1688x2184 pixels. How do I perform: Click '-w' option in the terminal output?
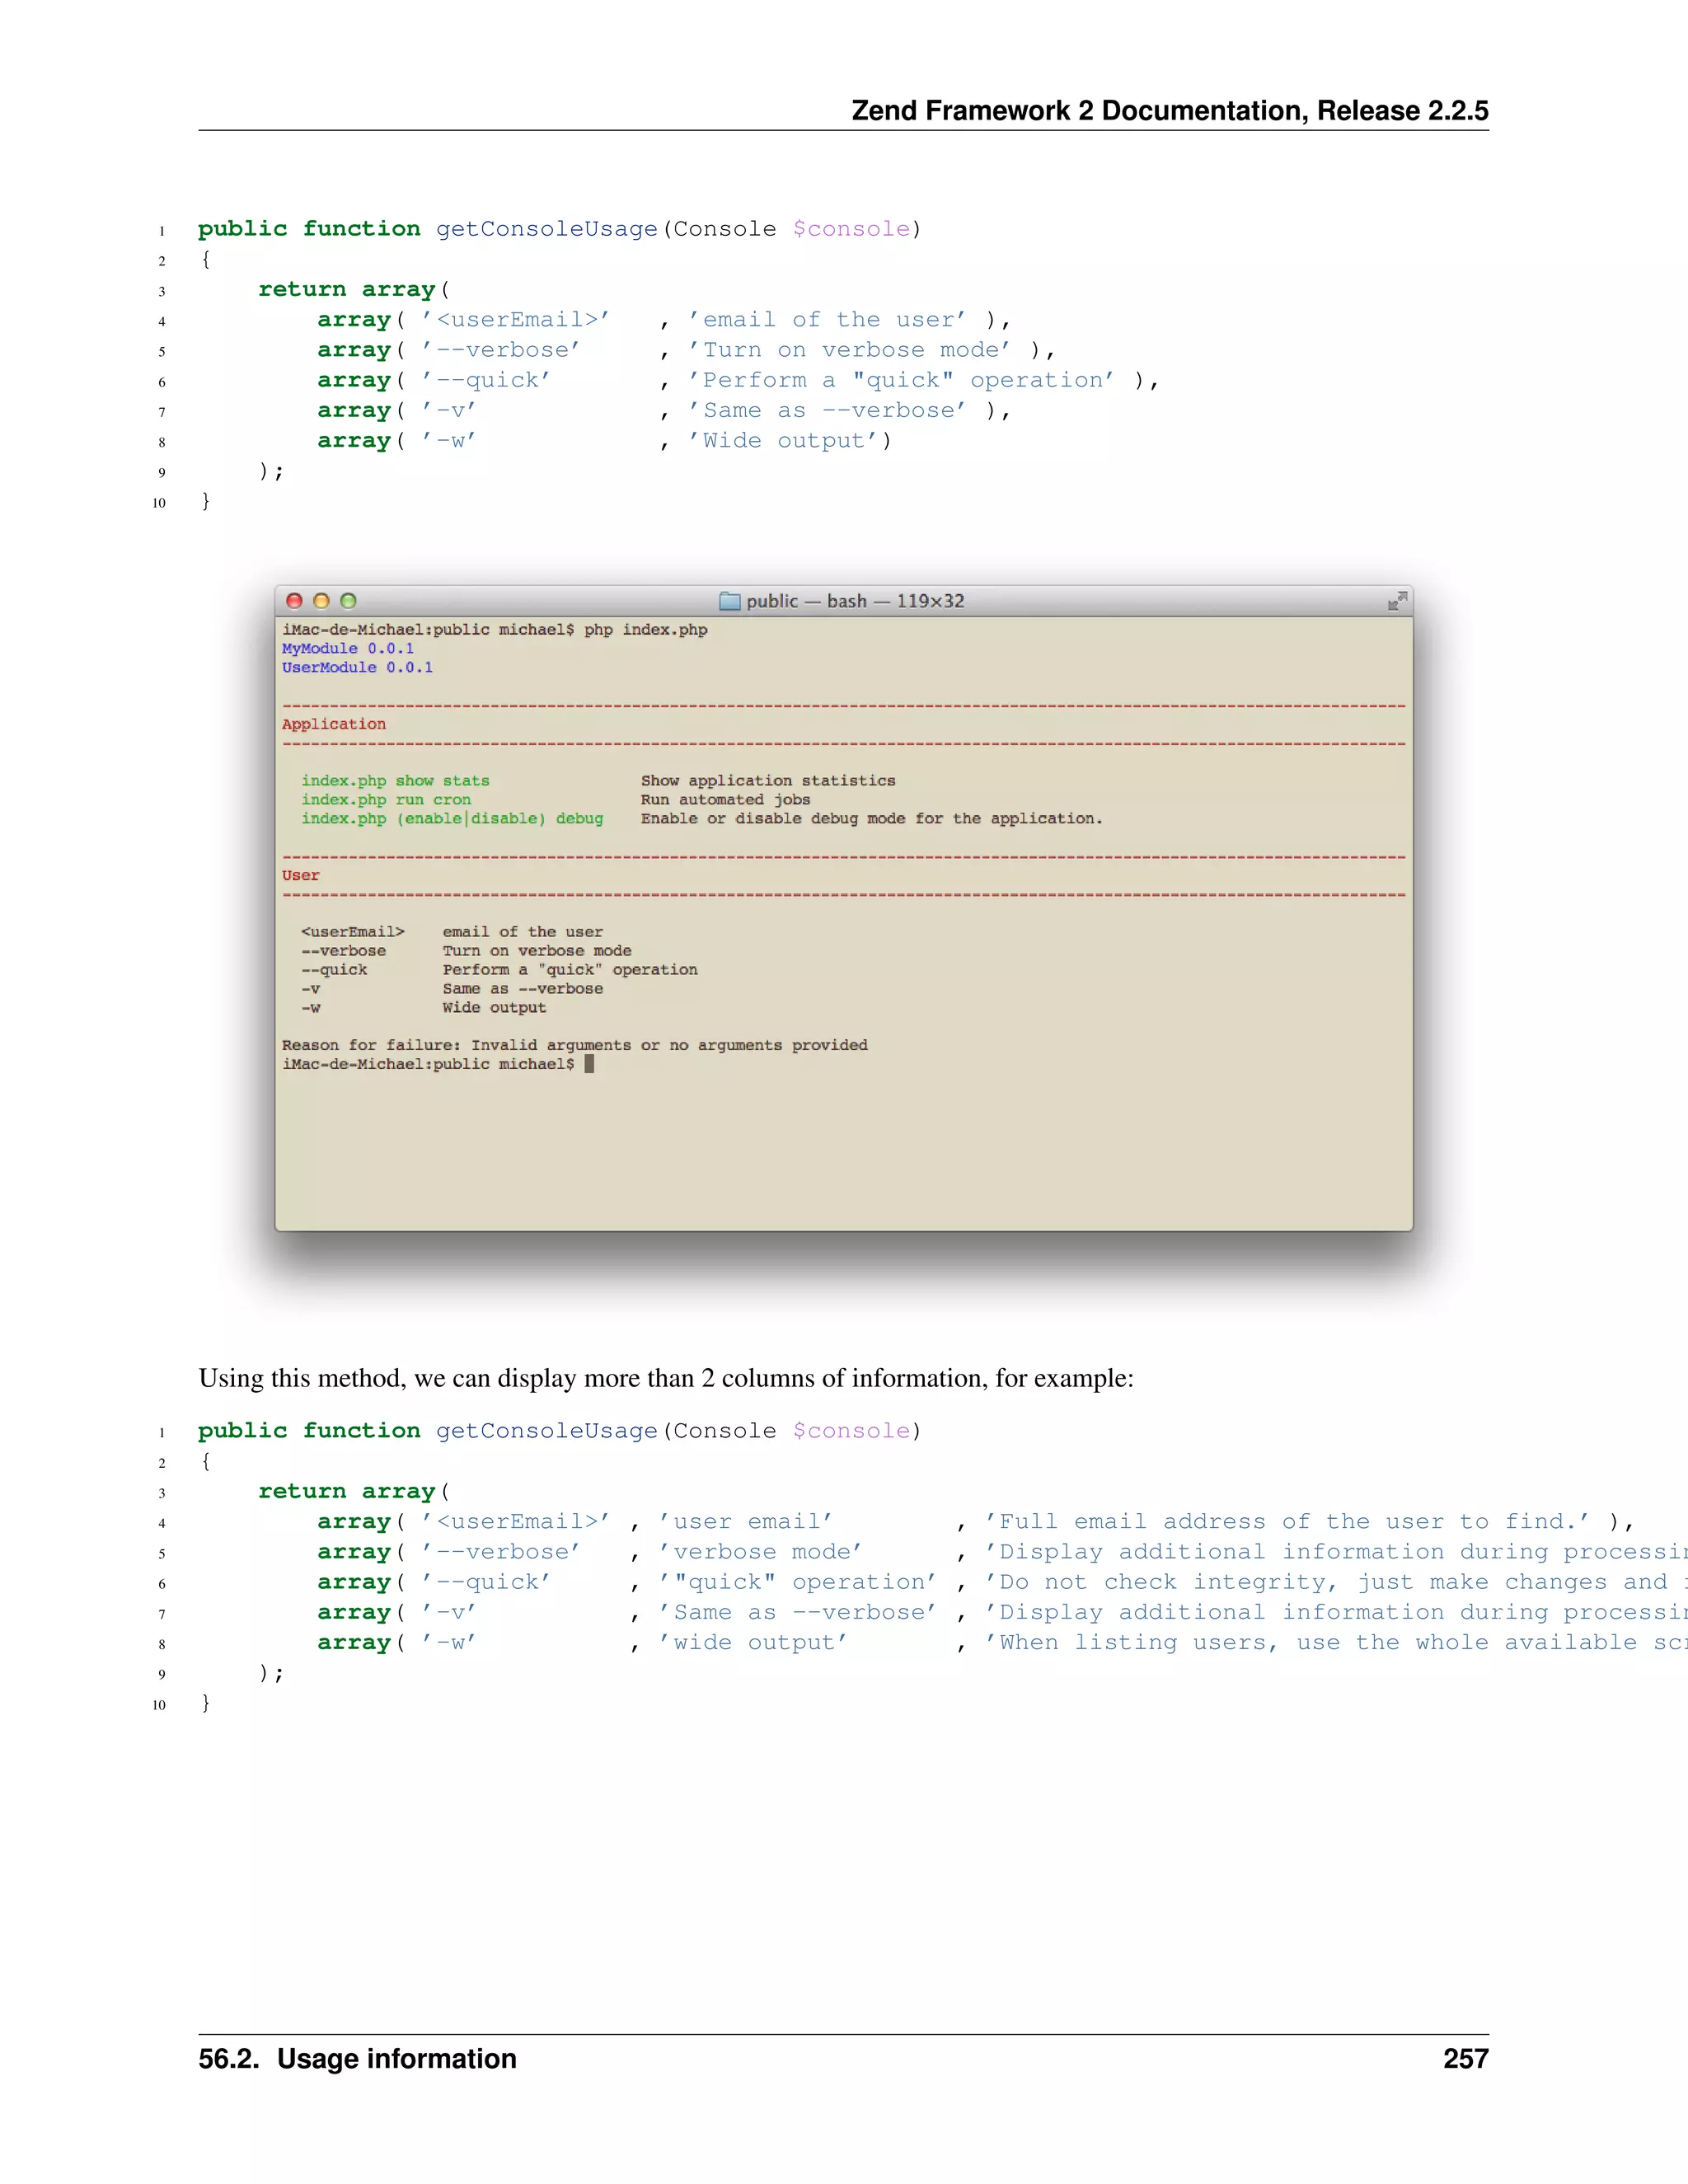coord(310,1008)
